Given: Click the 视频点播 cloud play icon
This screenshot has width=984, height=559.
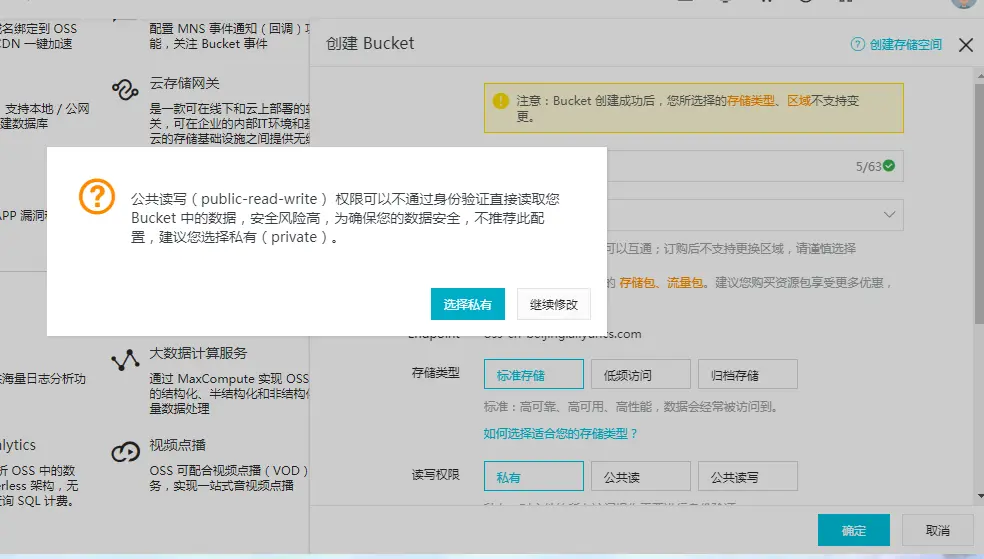Looking at the screenshot, I should 125,452.
